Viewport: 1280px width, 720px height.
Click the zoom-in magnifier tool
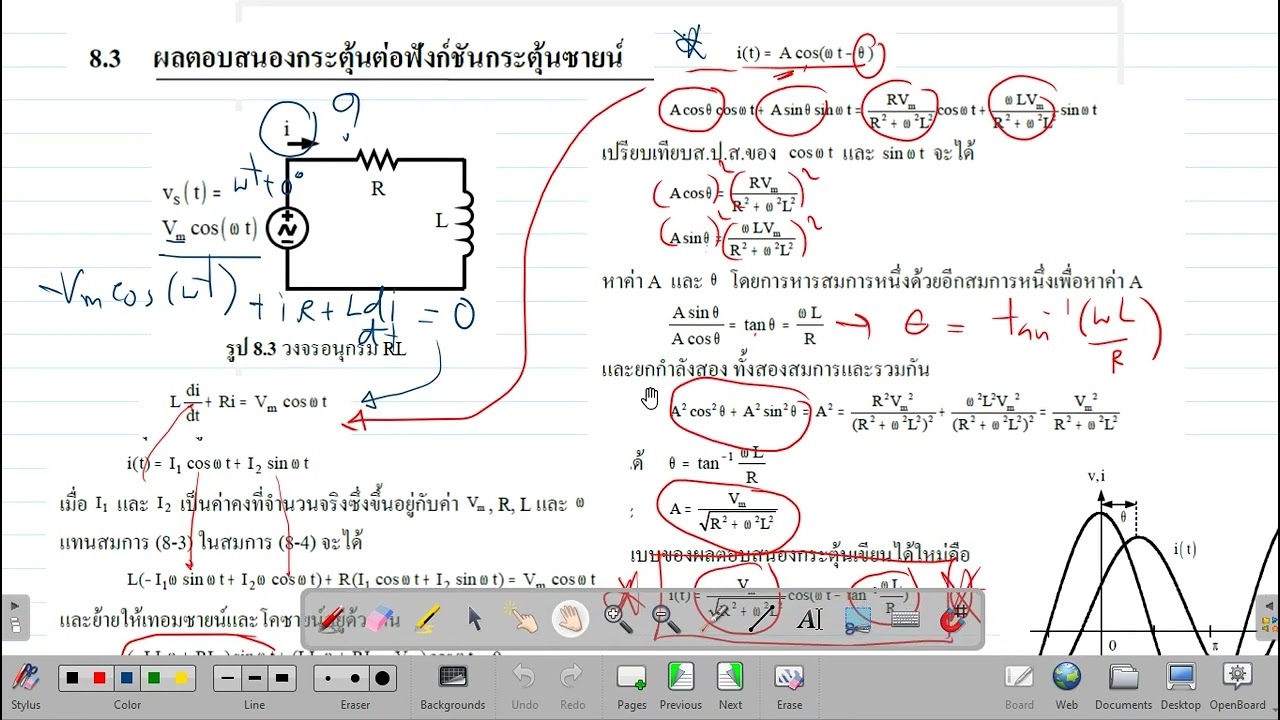click(x=618, y=619)
